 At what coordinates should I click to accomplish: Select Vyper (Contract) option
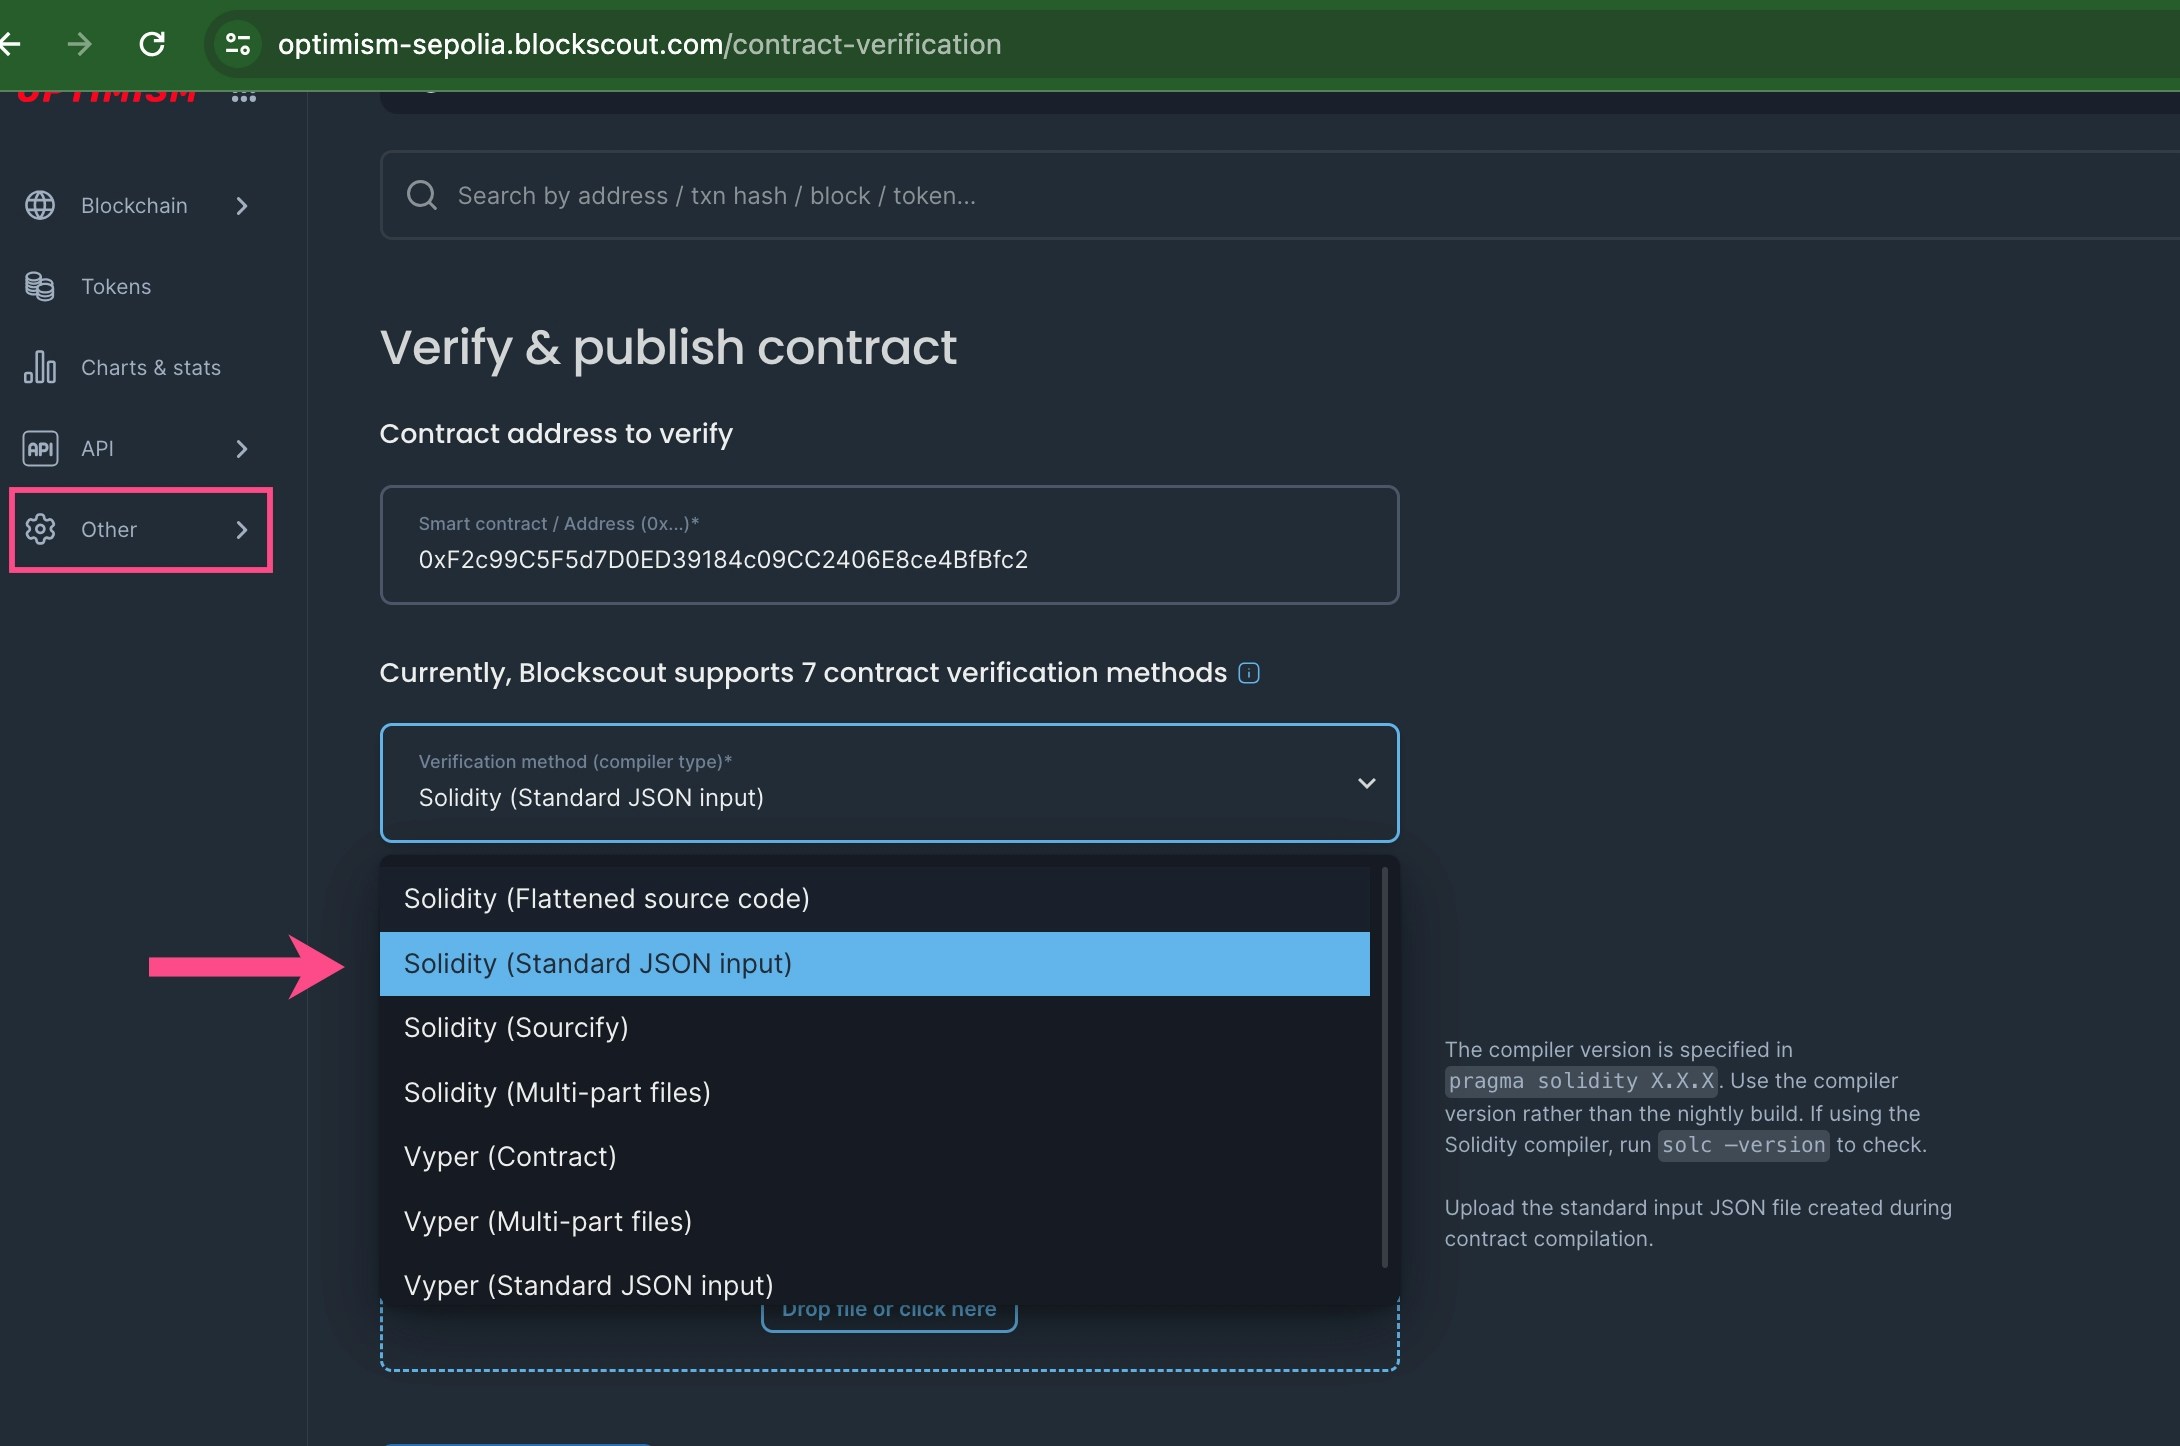tap(875, 1156)
